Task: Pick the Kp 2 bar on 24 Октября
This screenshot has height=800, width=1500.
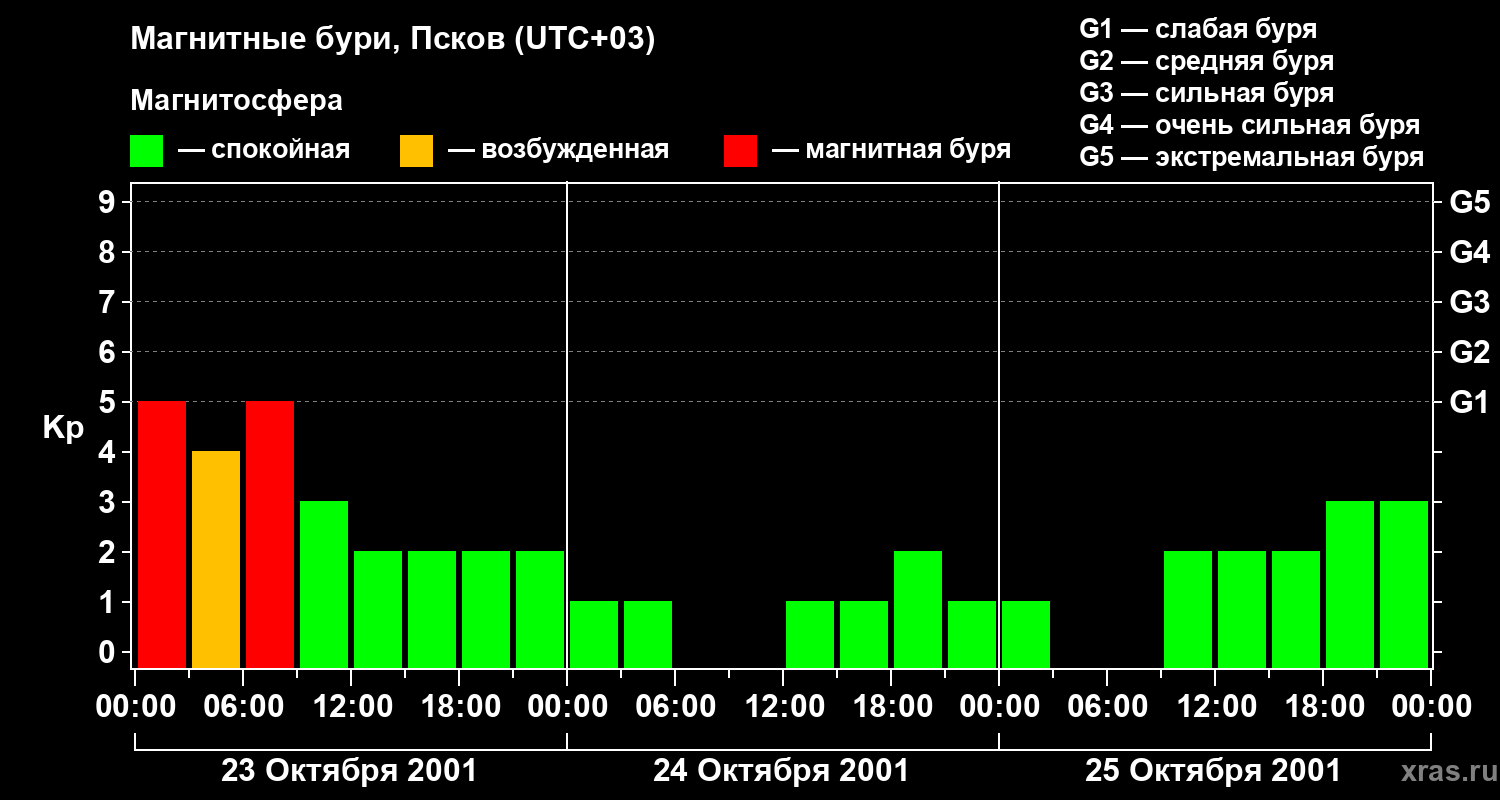Action: point(918,609)
